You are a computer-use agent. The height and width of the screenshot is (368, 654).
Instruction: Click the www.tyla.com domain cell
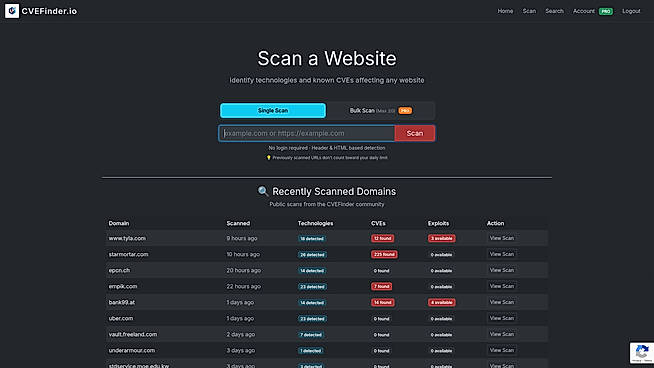click(x=127, y=238)
